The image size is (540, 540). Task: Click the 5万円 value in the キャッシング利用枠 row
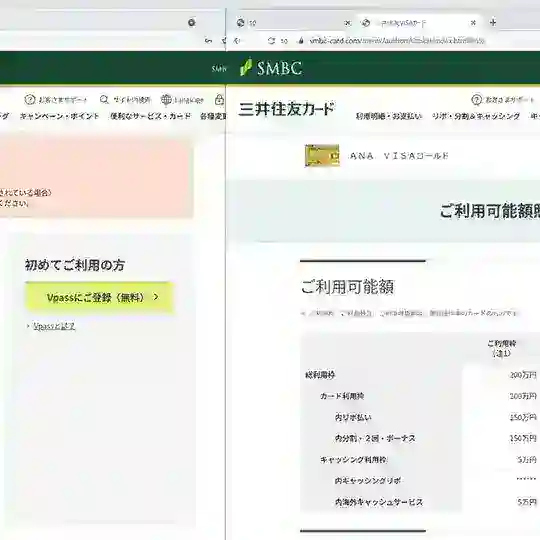pos(527,460)
